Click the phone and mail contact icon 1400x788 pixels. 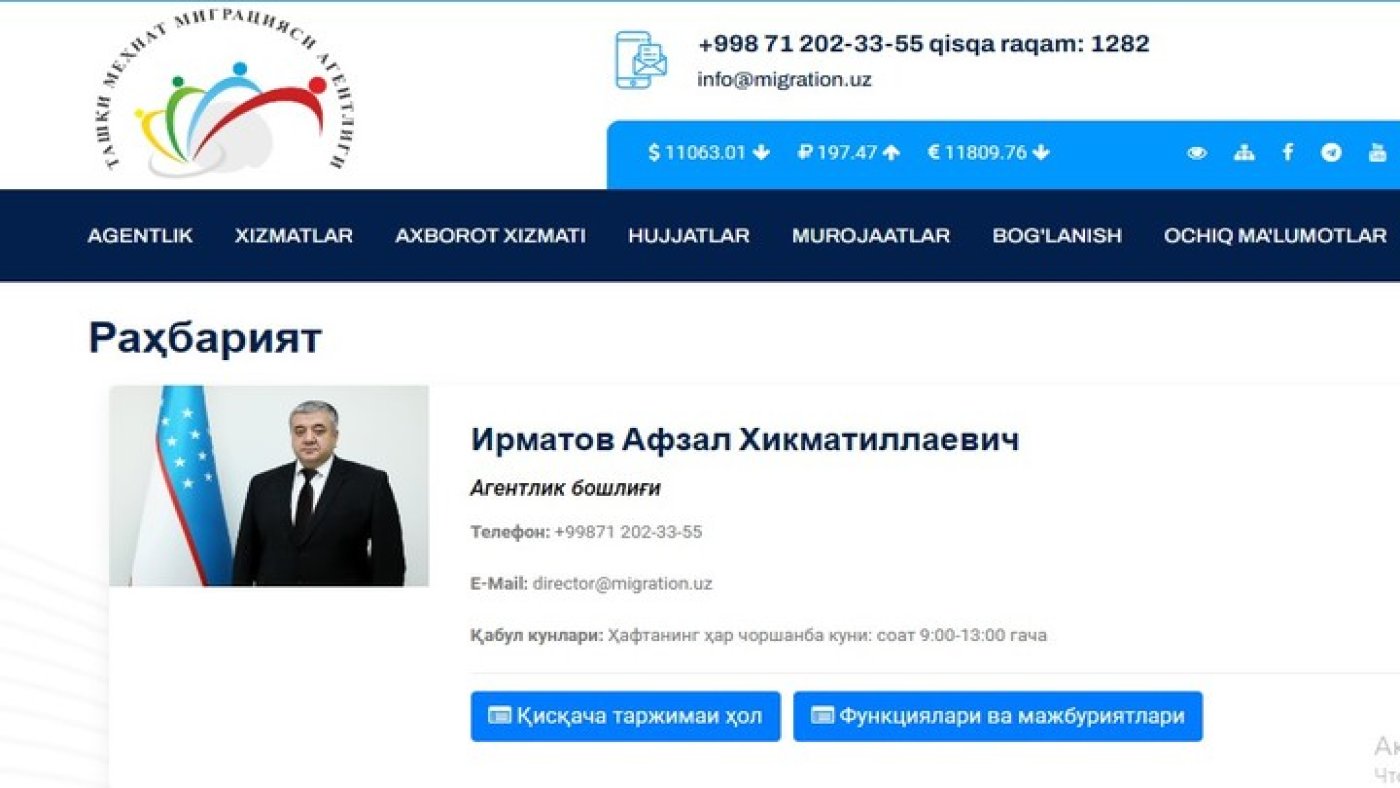[641, 60]
